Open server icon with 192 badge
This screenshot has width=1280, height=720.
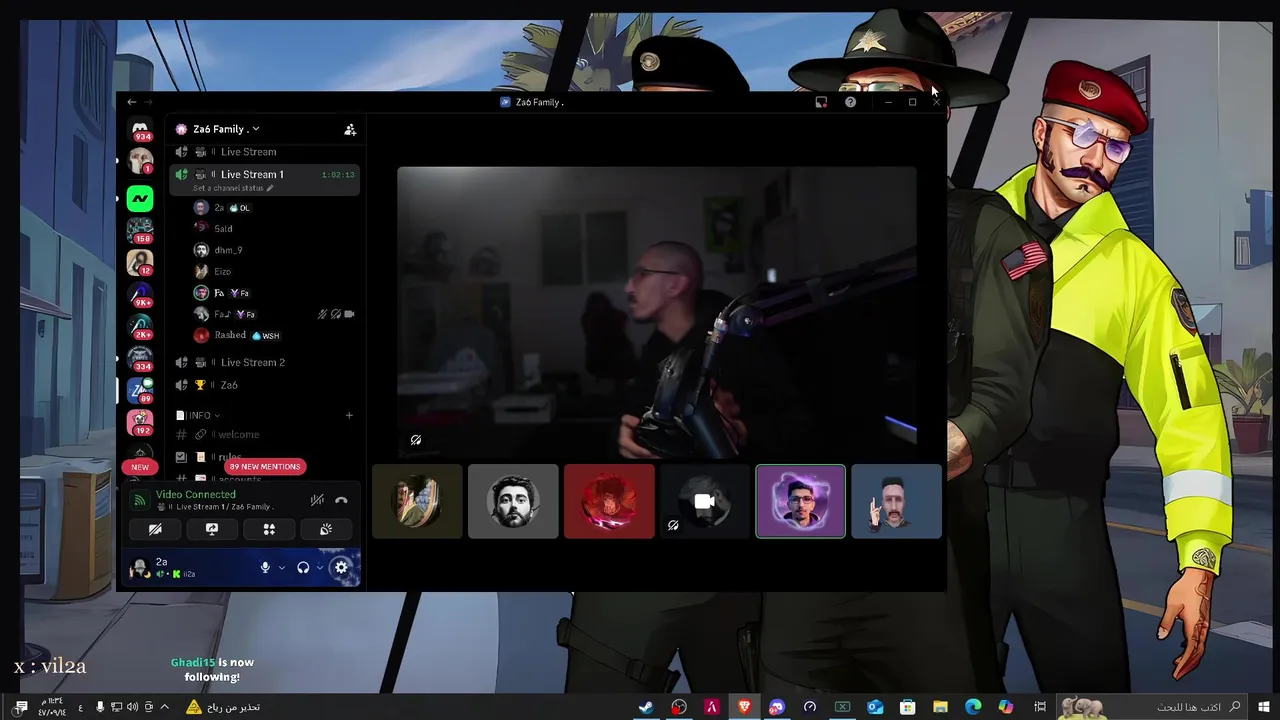tap(140, 422)
